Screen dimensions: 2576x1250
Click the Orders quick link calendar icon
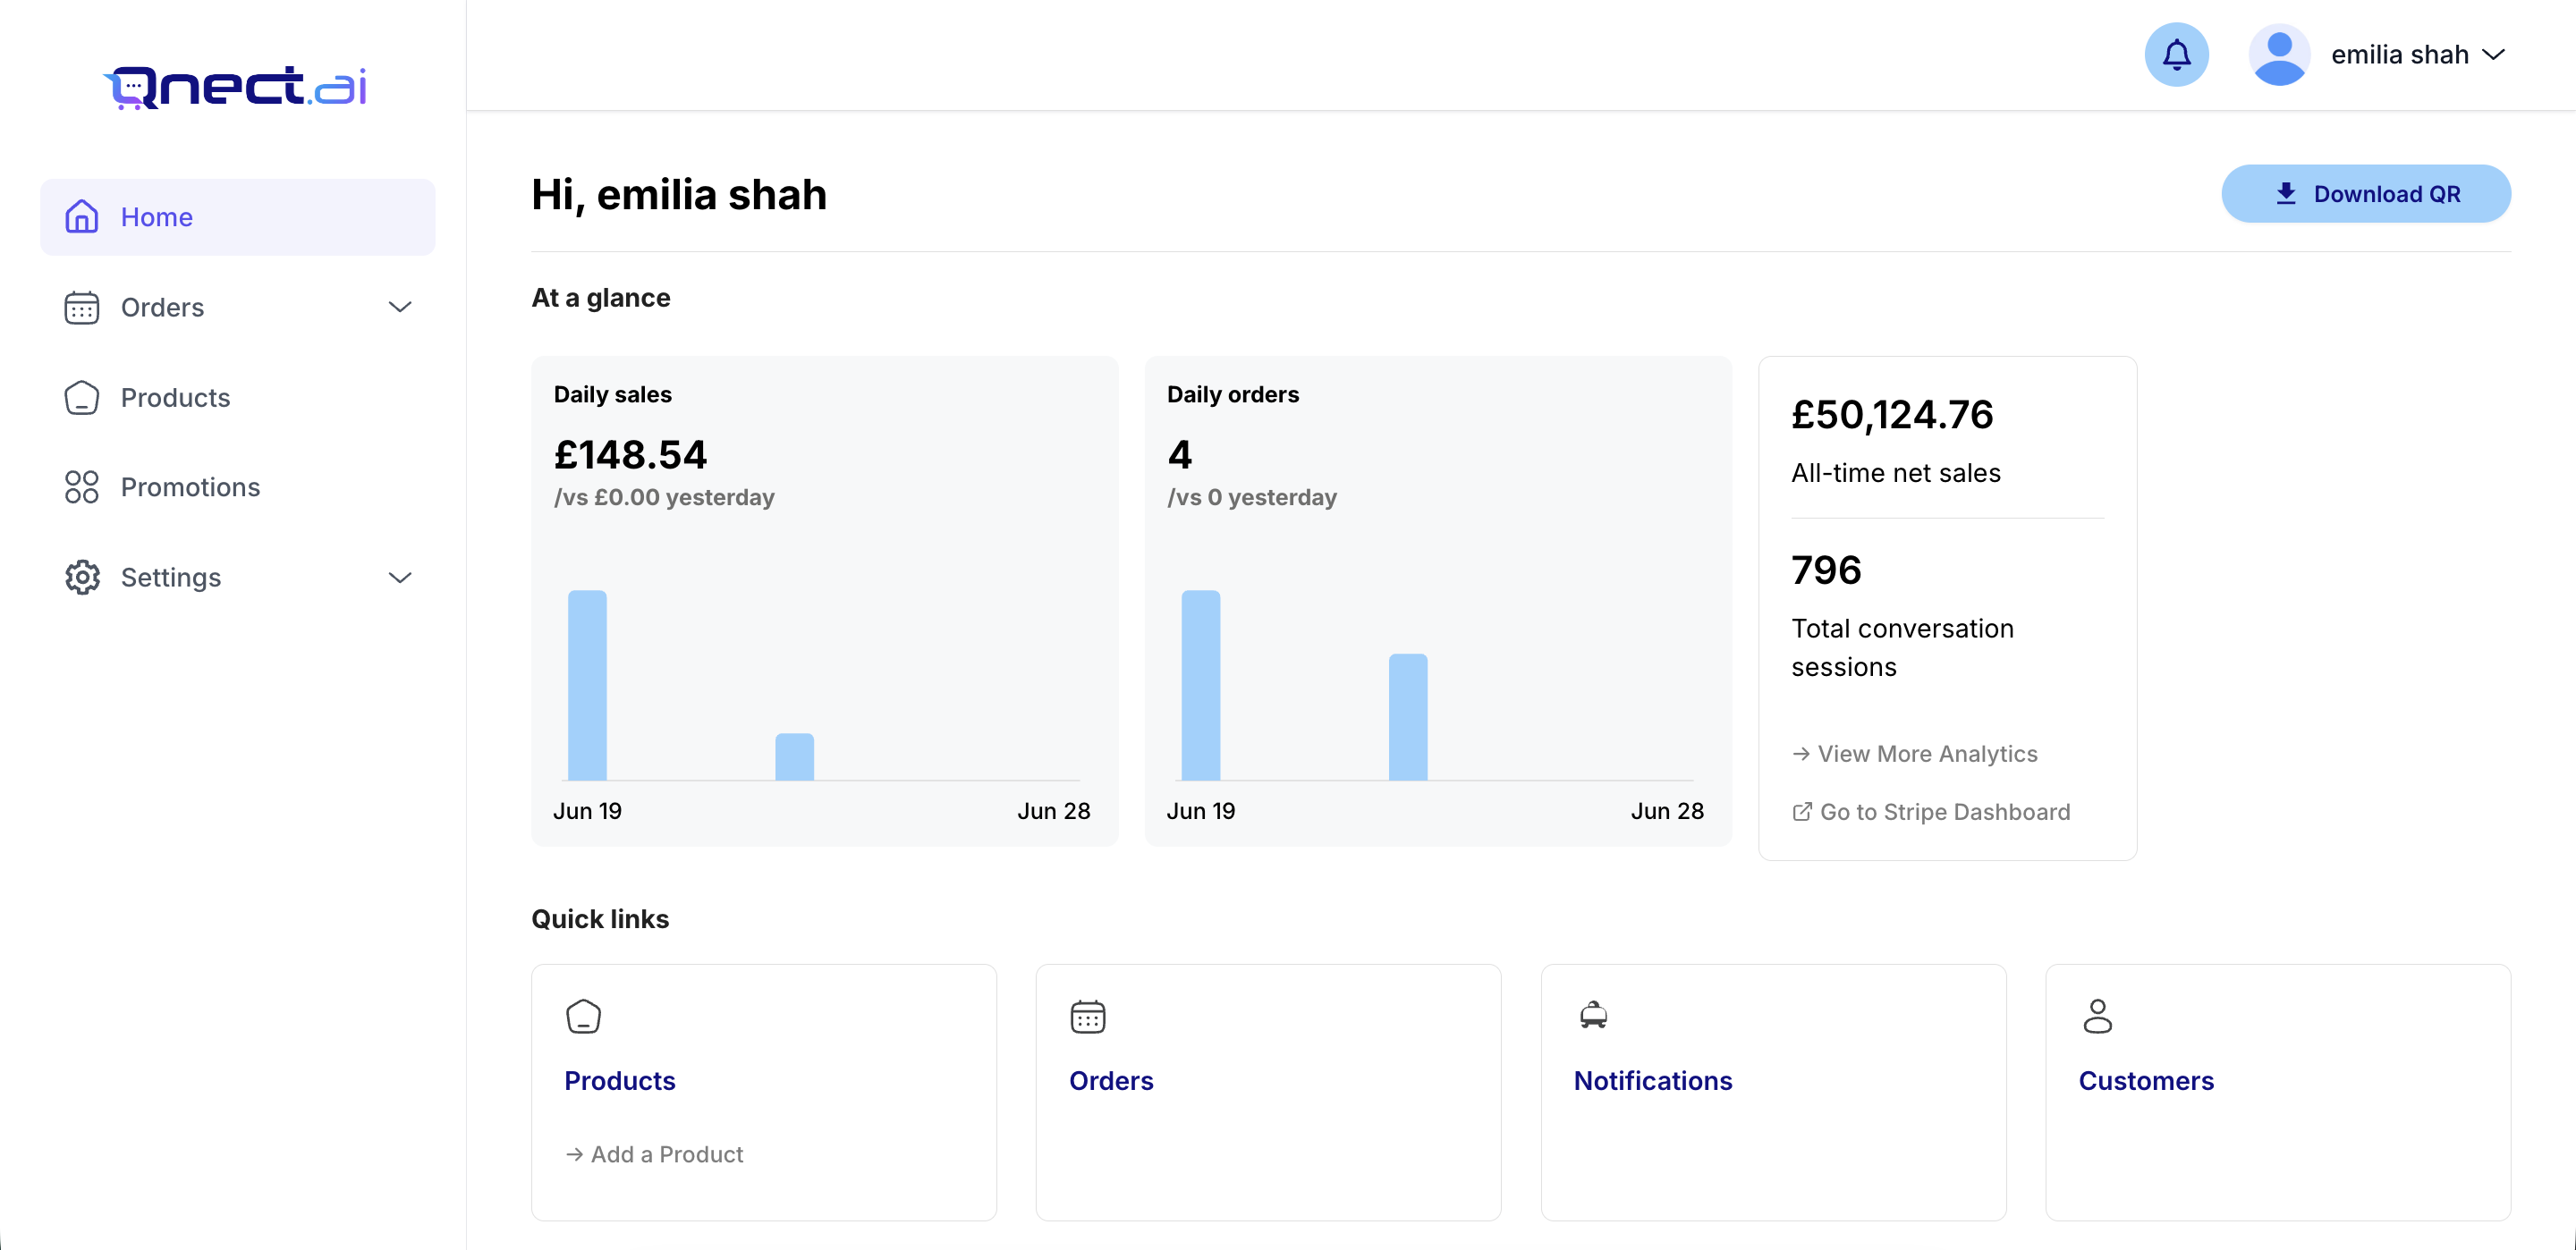(1088, 1017)
